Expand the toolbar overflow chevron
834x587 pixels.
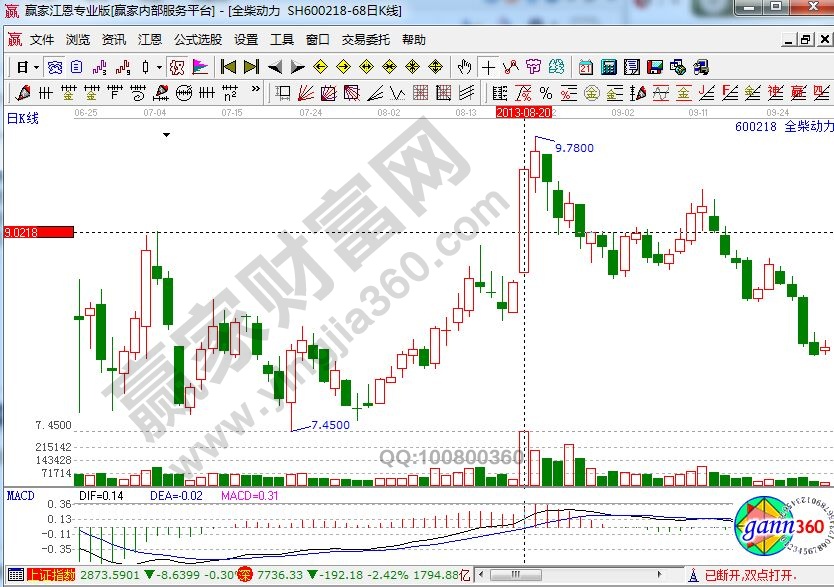click(256, 89)
